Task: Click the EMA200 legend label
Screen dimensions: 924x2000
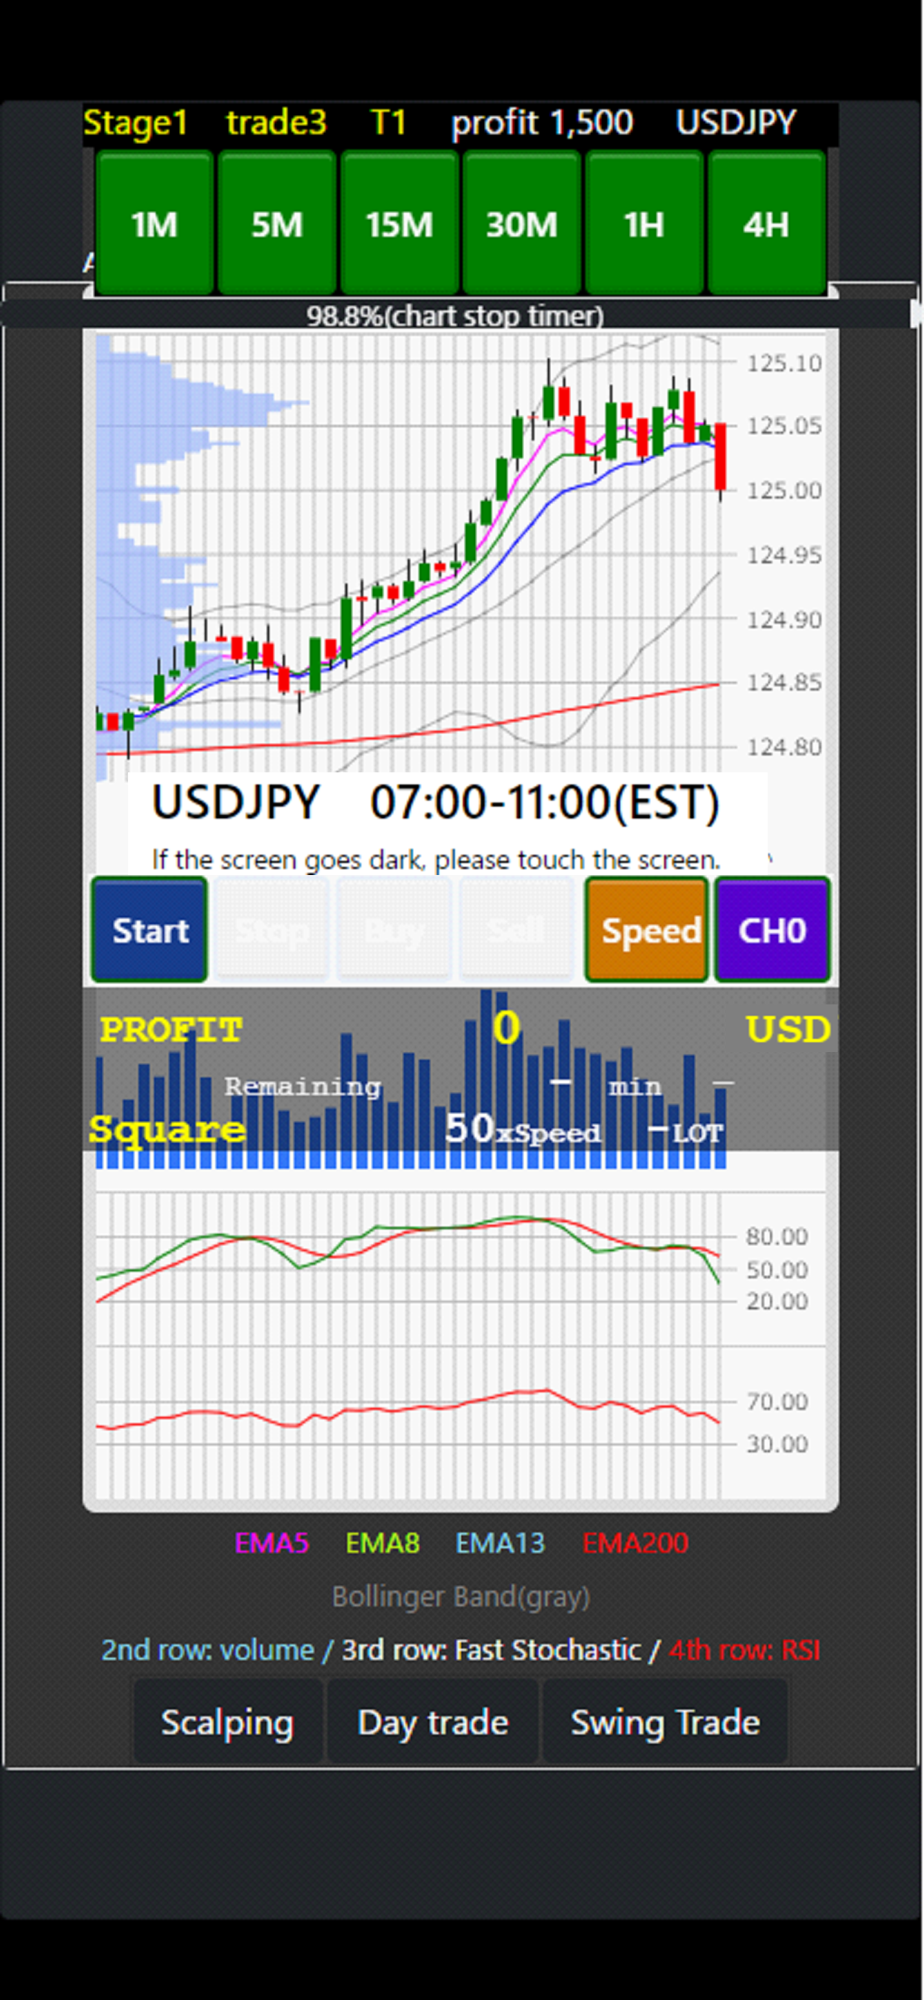Action: [x=636, y=1543]
